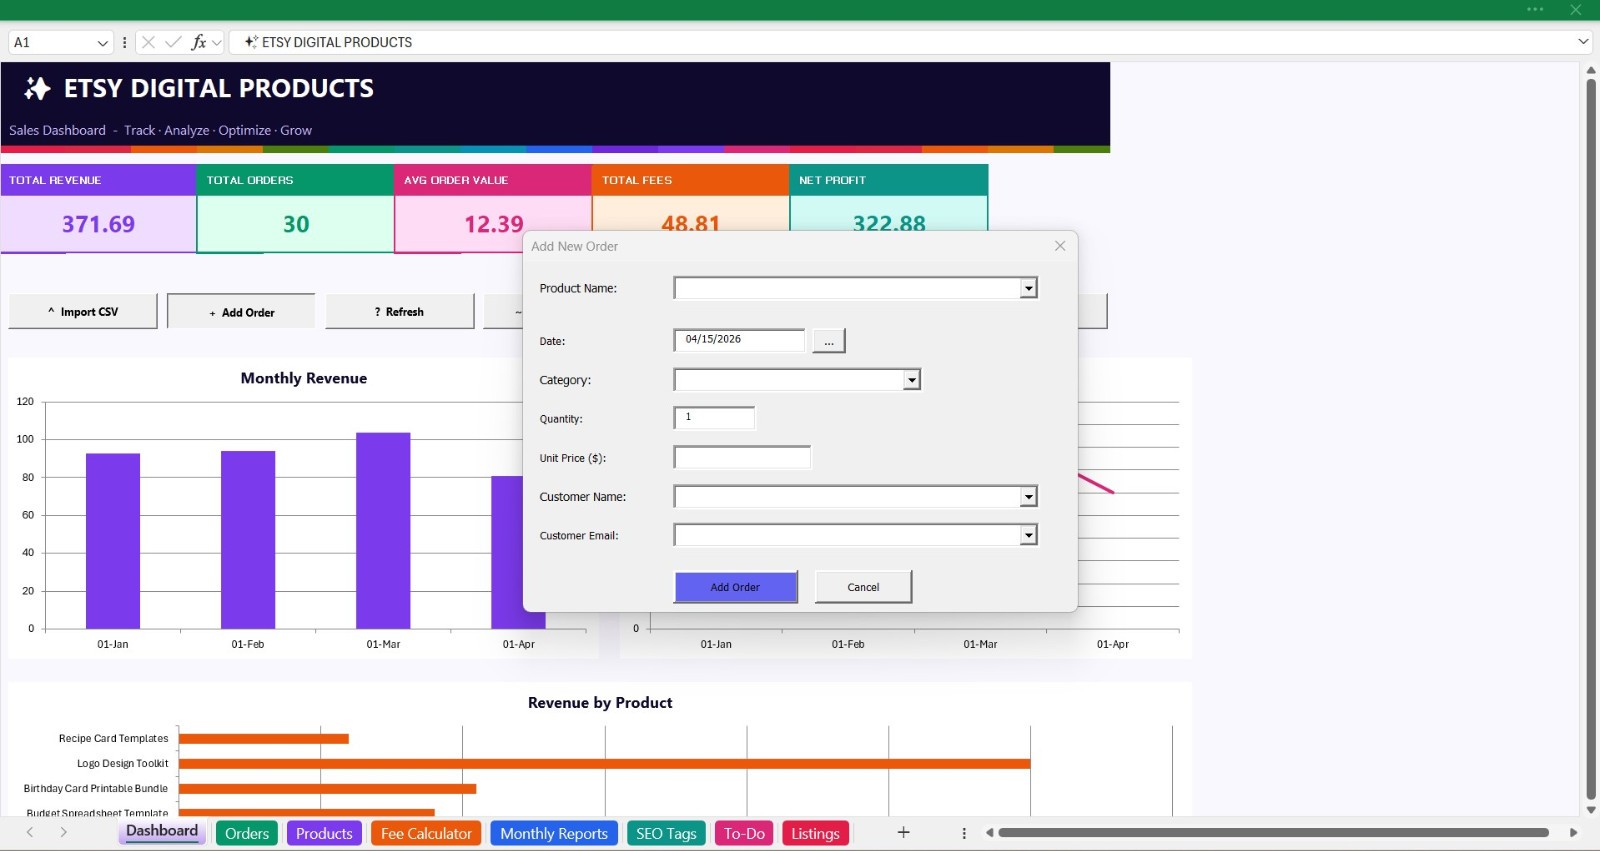Select Total Orders value 30

(x=296, y=224)
